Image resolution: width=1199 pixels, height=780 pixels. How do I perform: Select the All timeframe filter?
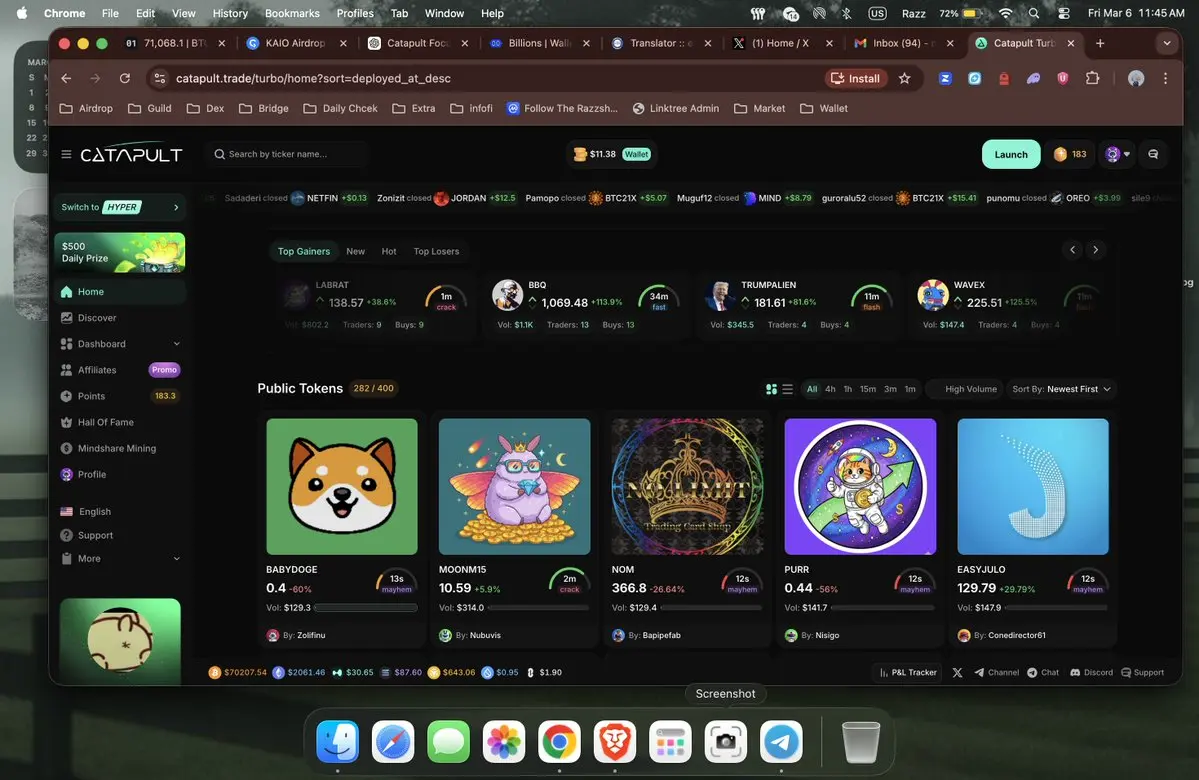coord(812,389)
